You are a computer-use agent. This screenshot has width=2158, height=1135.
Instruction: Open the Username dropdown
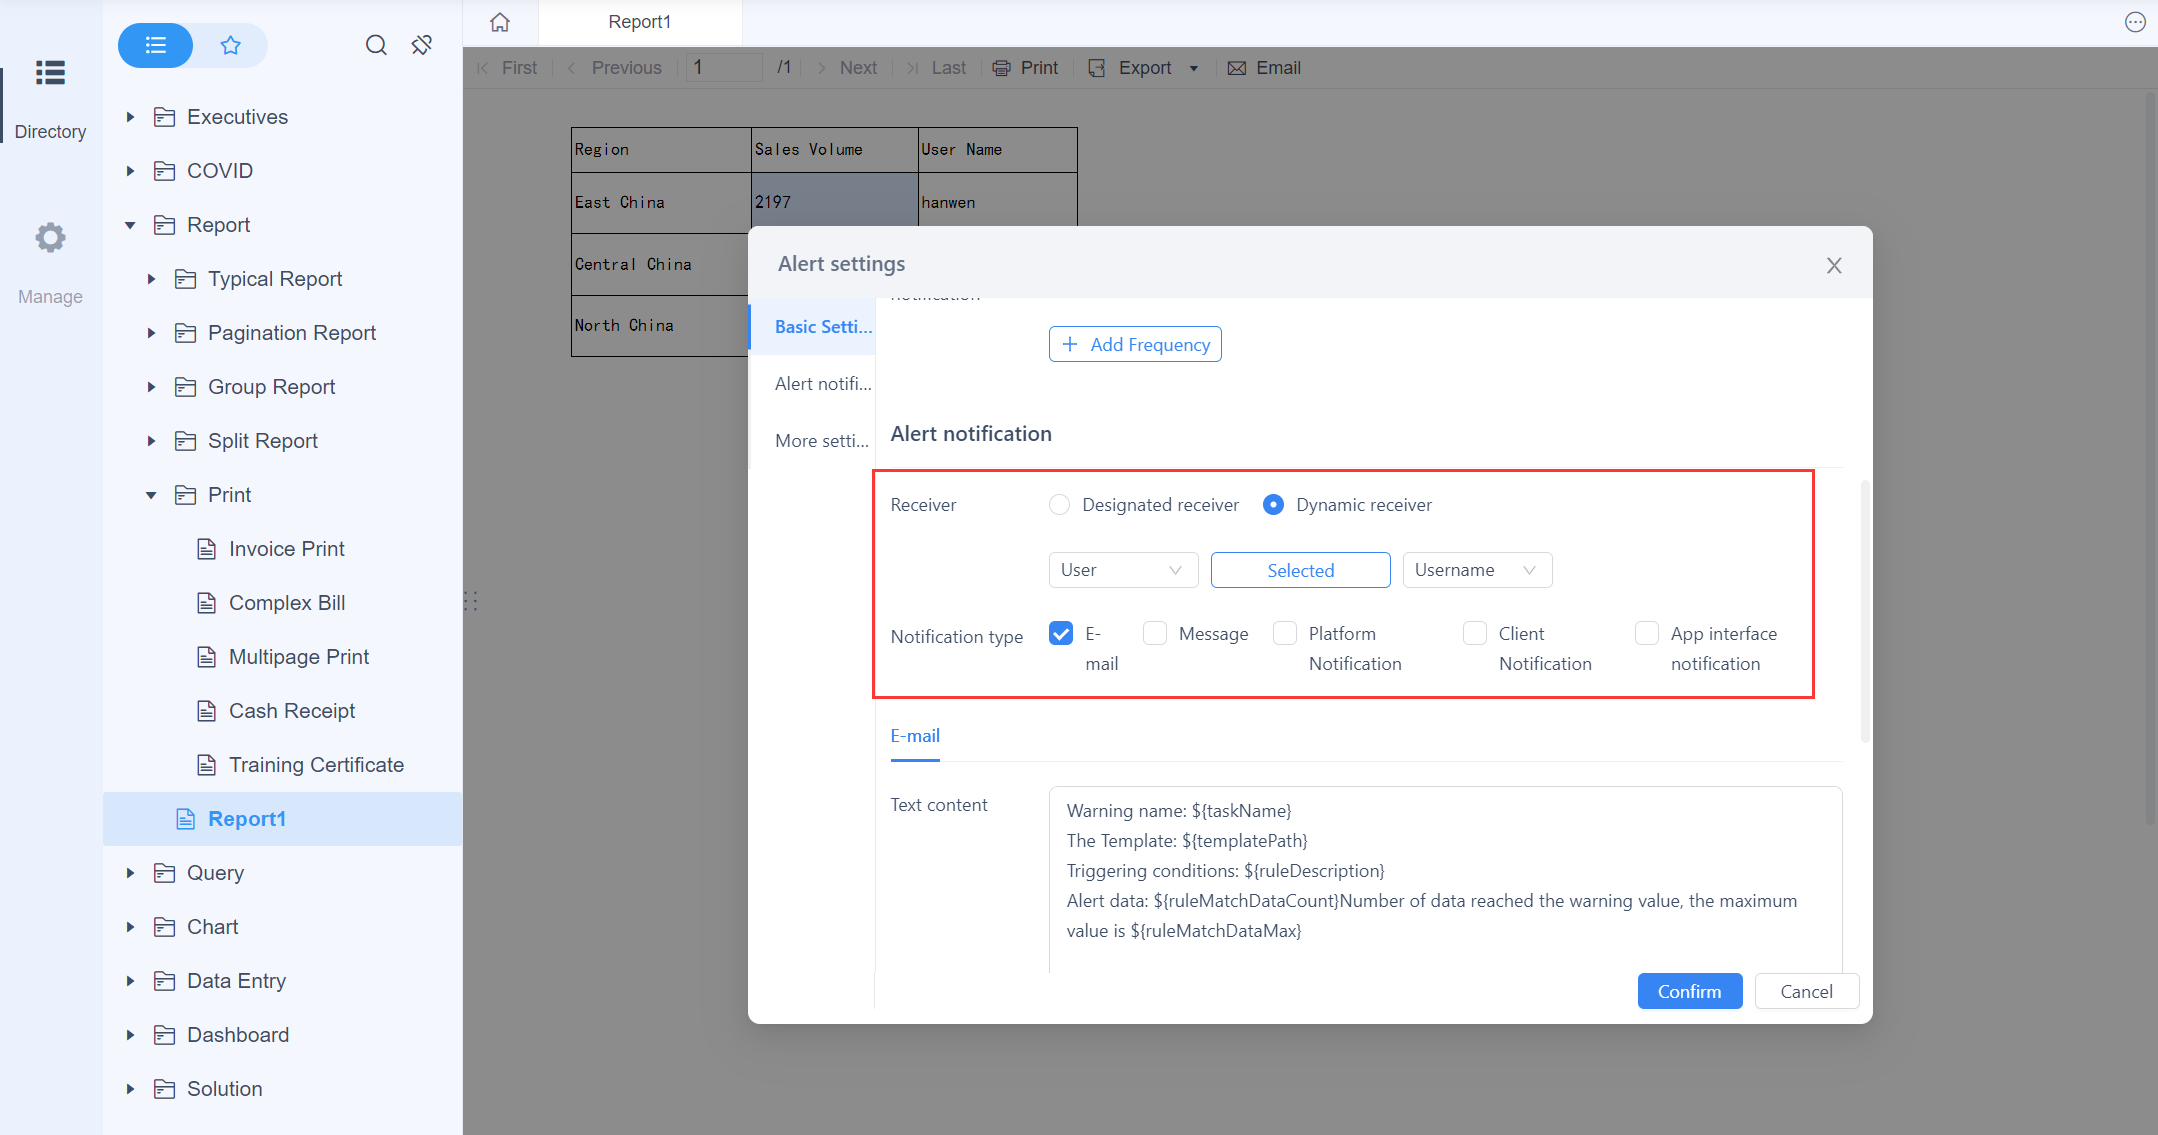[1477, 570]
